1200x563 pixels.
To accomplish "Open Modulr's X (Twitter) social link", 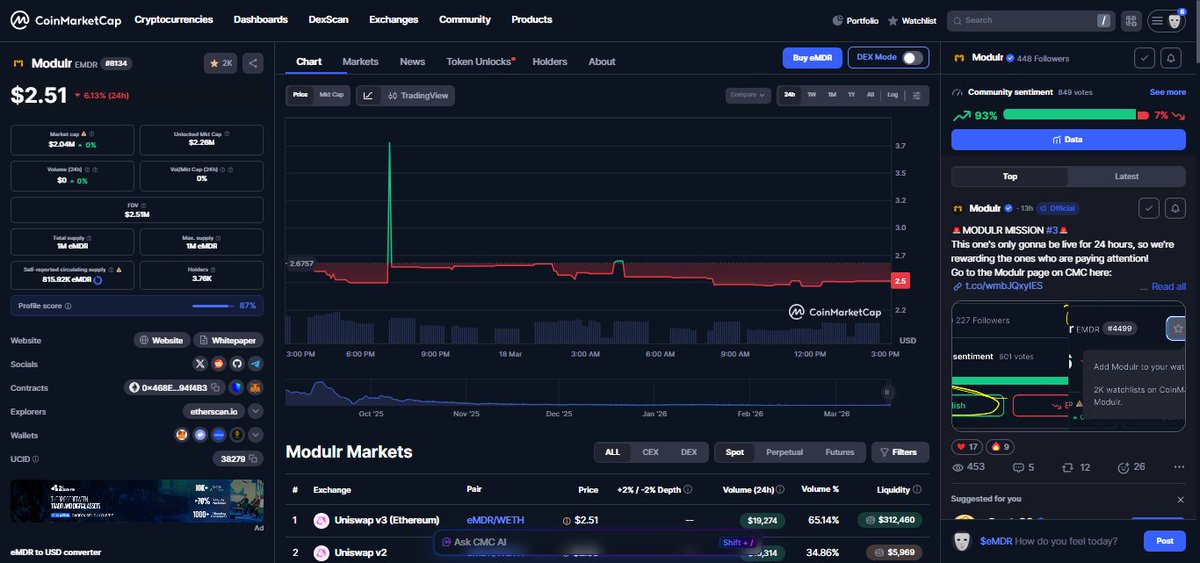I will pos(200,364).
